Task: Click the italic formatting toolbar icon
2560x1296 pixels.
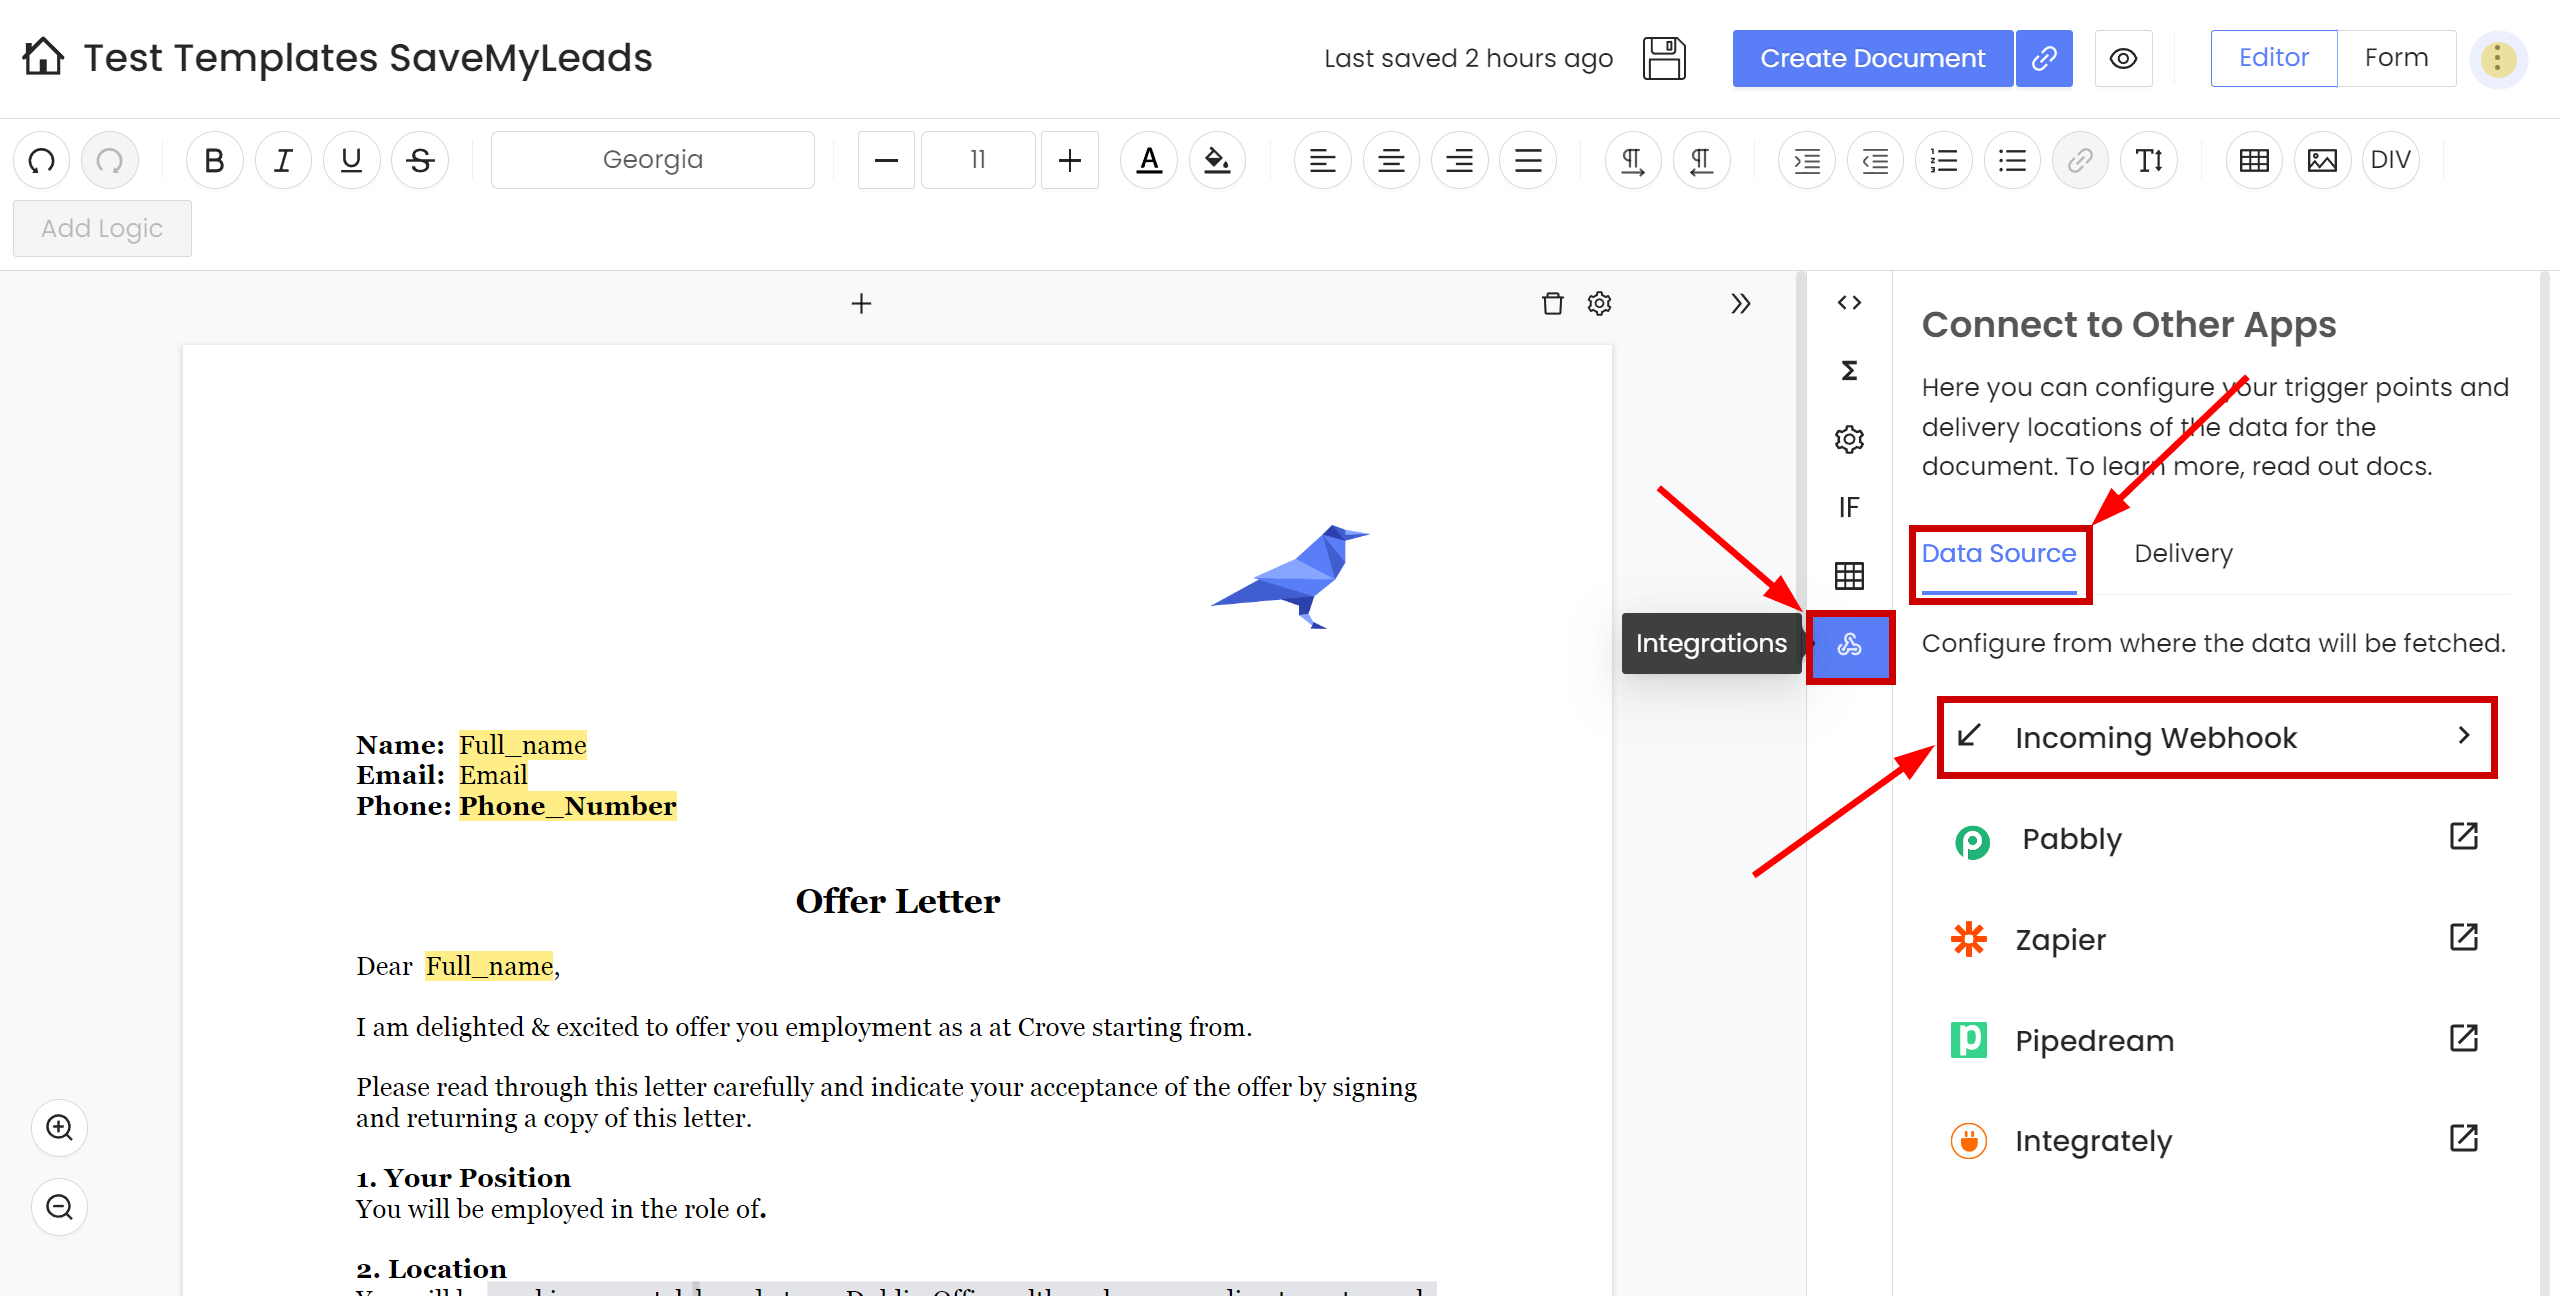Action: [281, 160]
